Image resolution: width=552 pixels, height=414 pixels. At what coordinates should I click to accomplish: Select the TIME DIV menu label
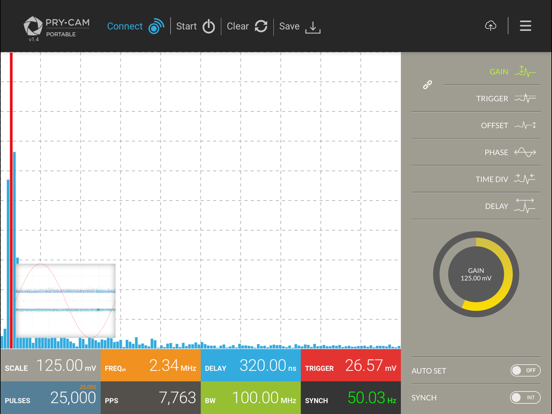tap(492, 180)
